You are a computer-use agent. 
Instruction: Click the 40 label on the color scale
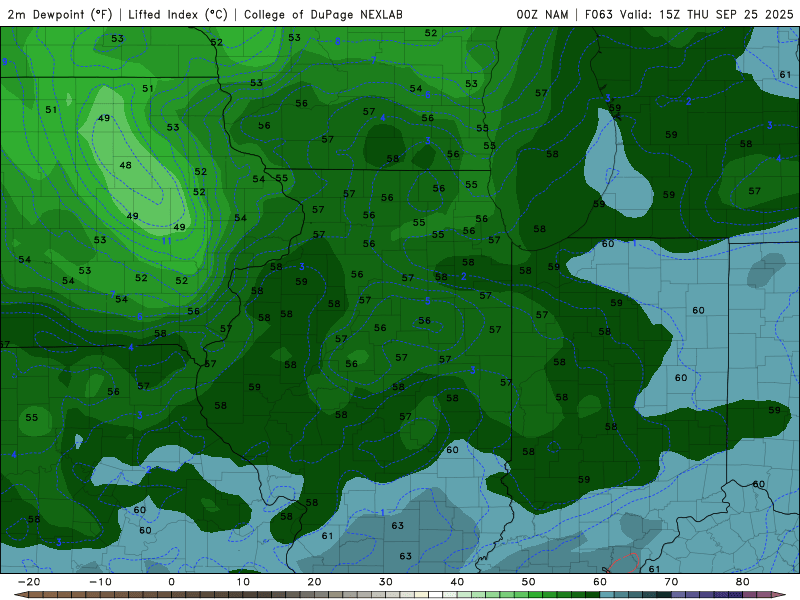click(x=457, y=582)
